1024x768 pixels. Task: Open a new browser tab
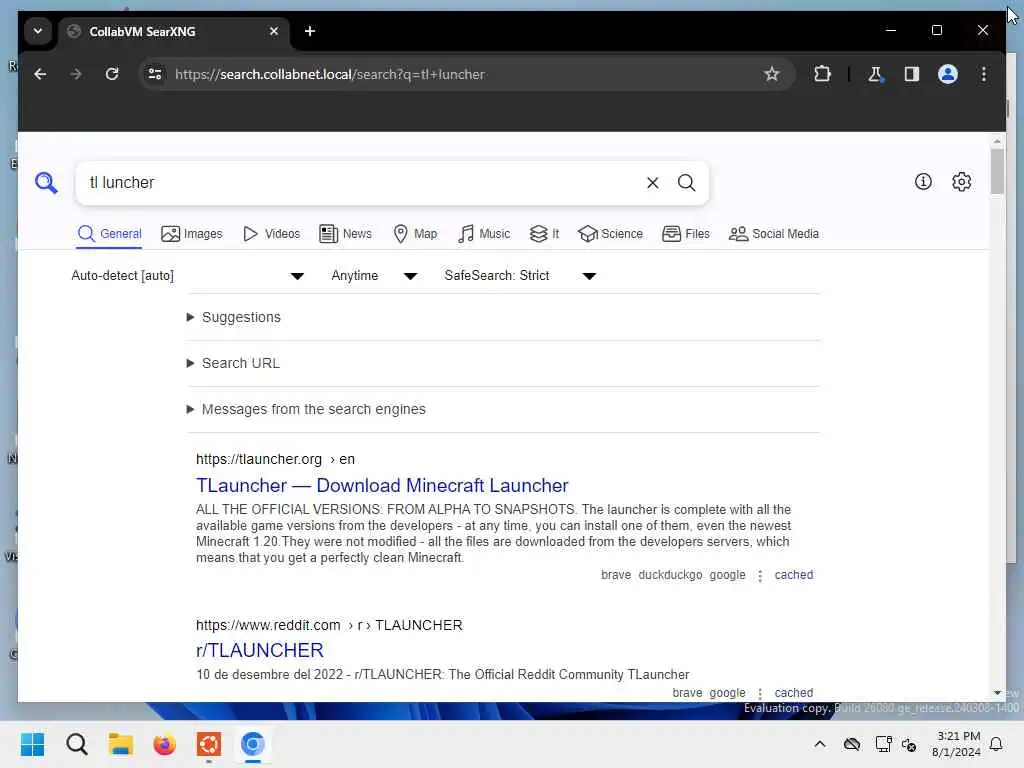point(310,31)
